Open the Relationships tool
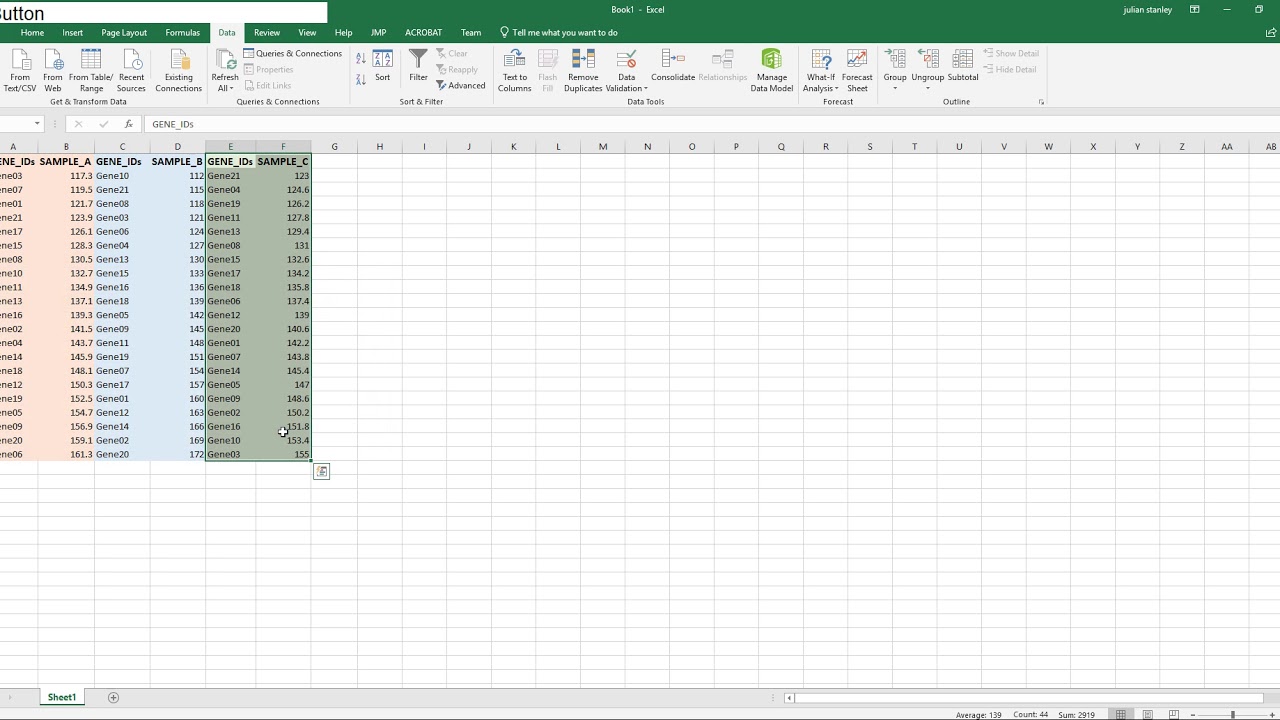Image resolution: width=1280 pixels, height=720 pixels. pos(723,66)
